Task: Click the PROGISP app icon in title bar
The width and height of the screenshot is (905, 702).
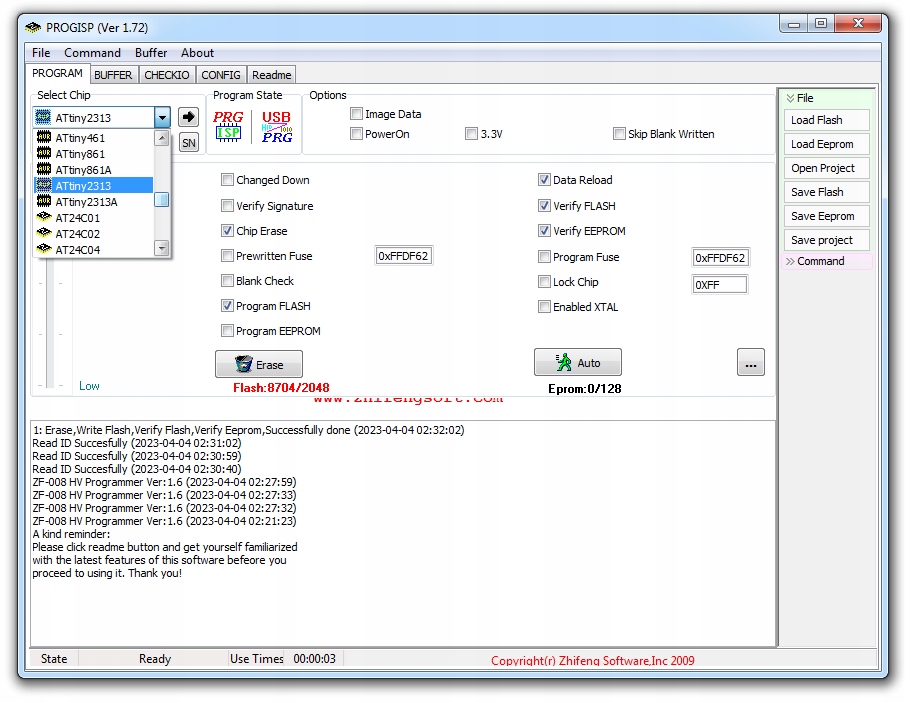Action: (x=33, y=27)
